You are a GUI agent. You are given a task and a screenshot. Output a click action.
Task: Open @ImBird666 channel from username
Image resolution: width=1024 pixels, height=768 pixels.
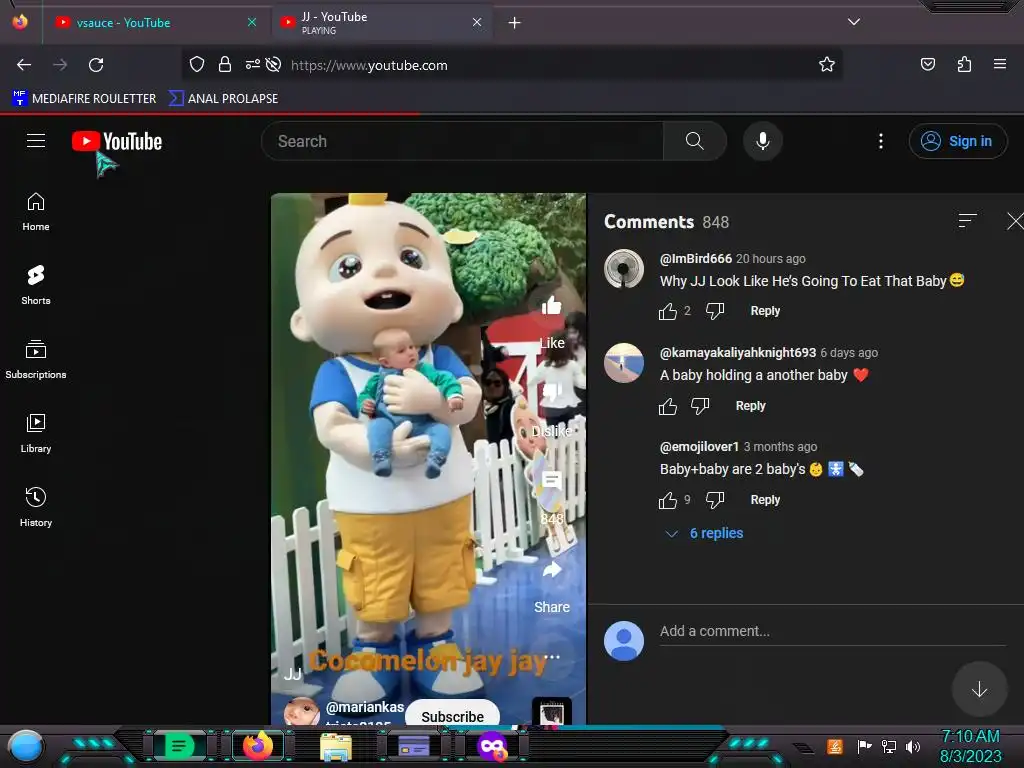point(696,259)
